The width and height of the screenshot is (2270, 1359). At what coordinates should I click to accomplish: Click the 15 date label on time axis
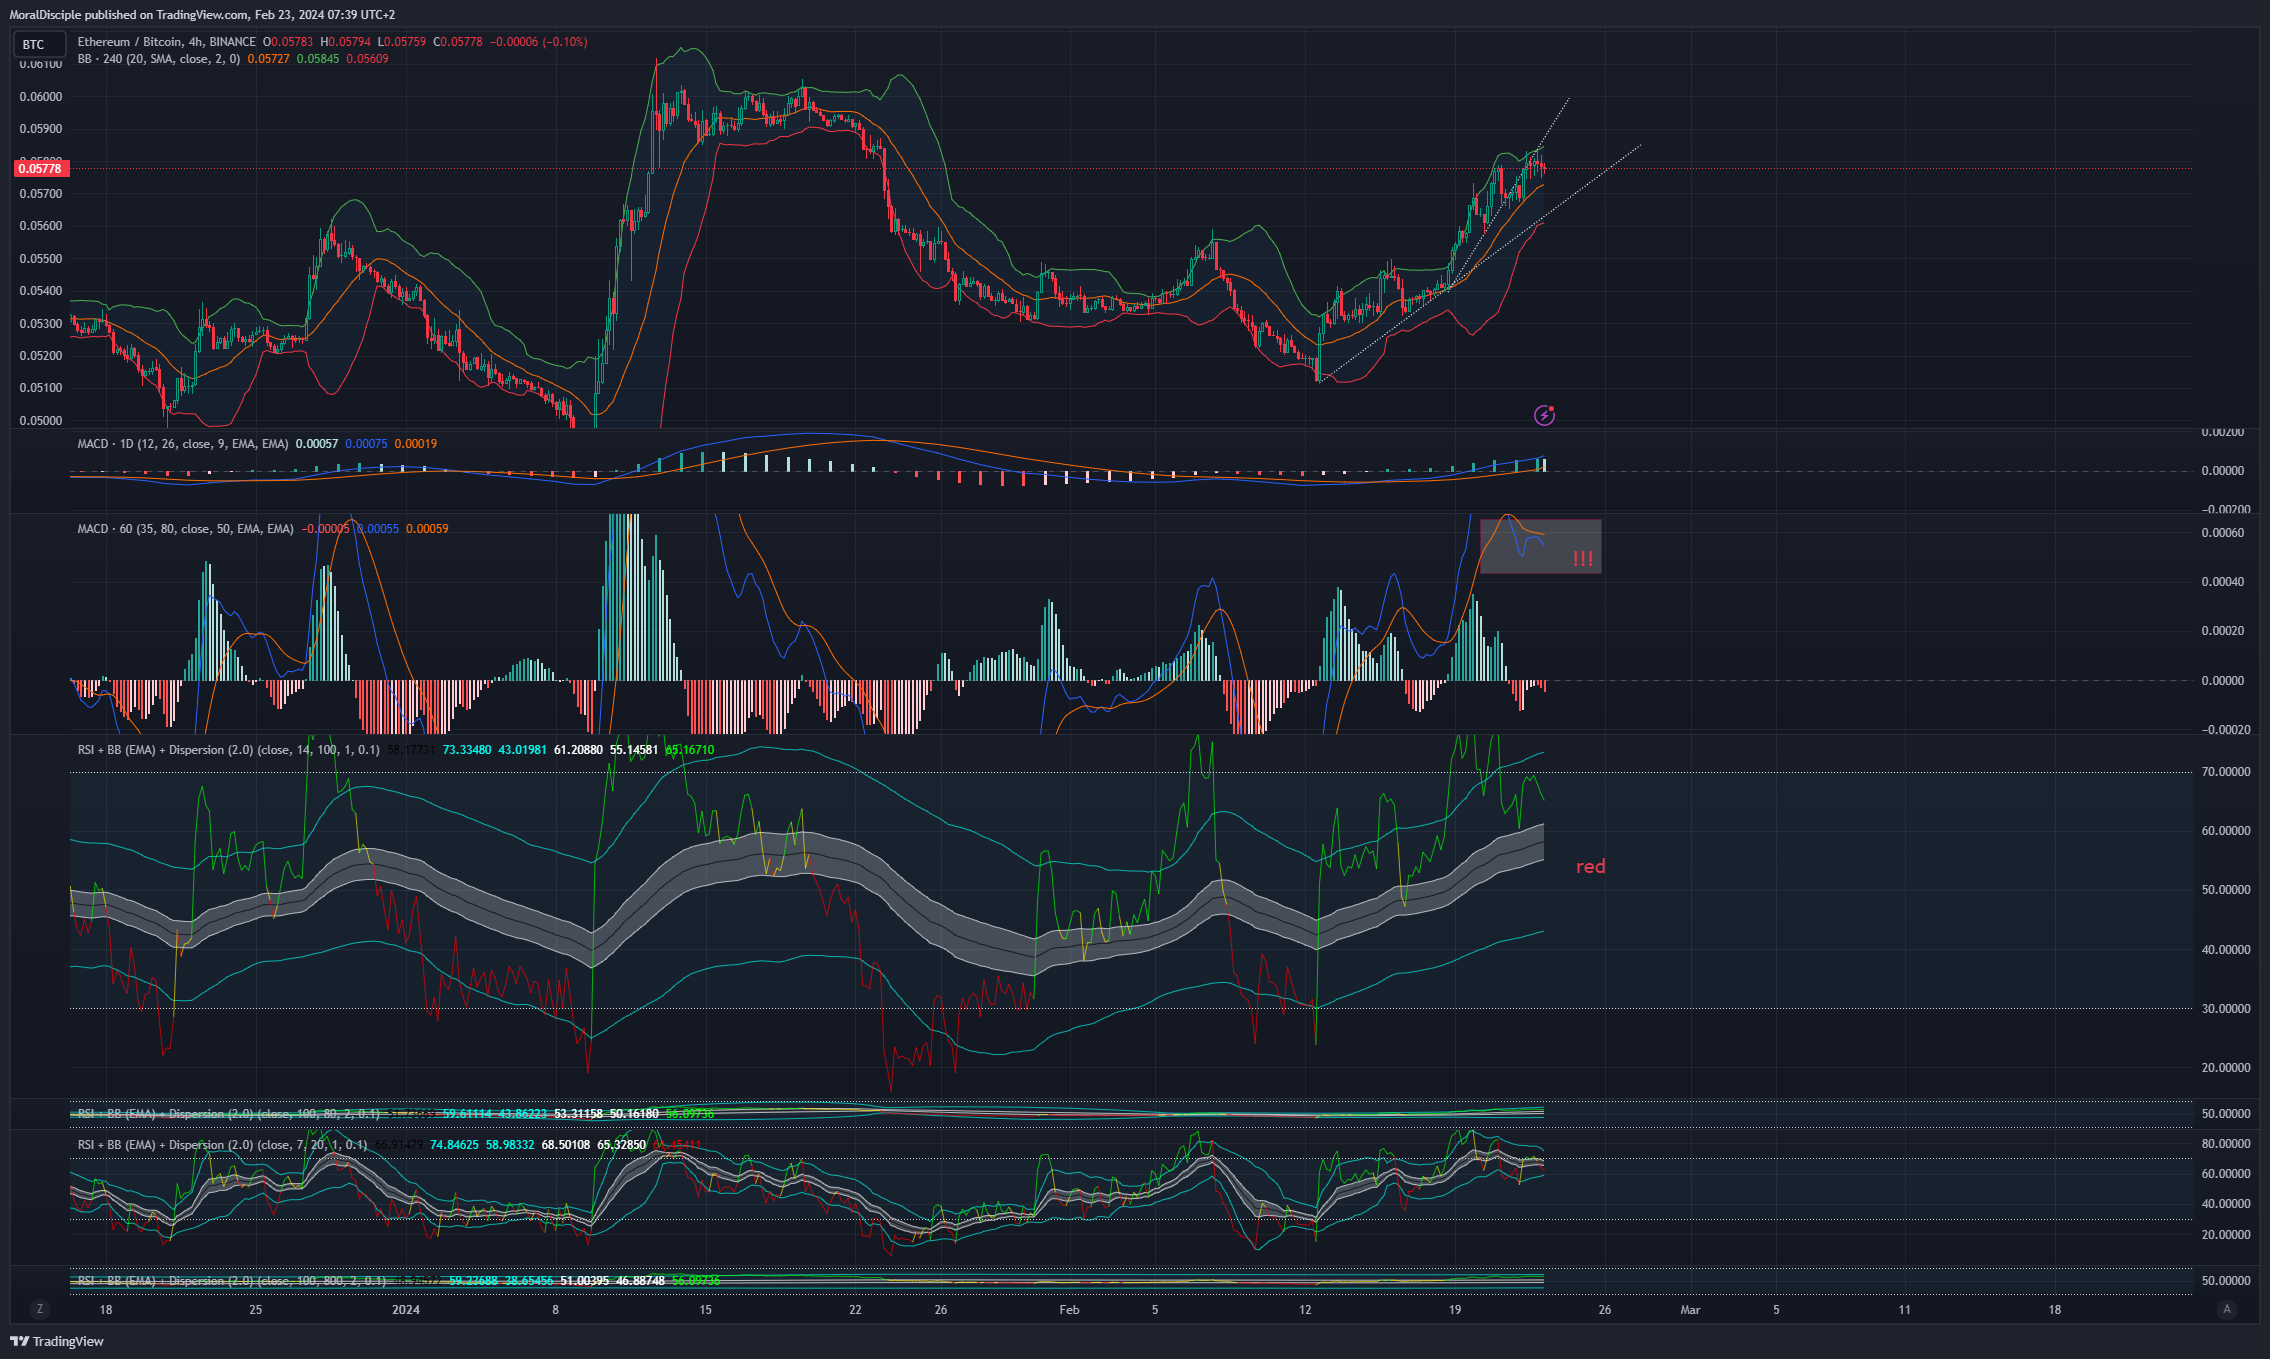click(x=705, y=1310)
